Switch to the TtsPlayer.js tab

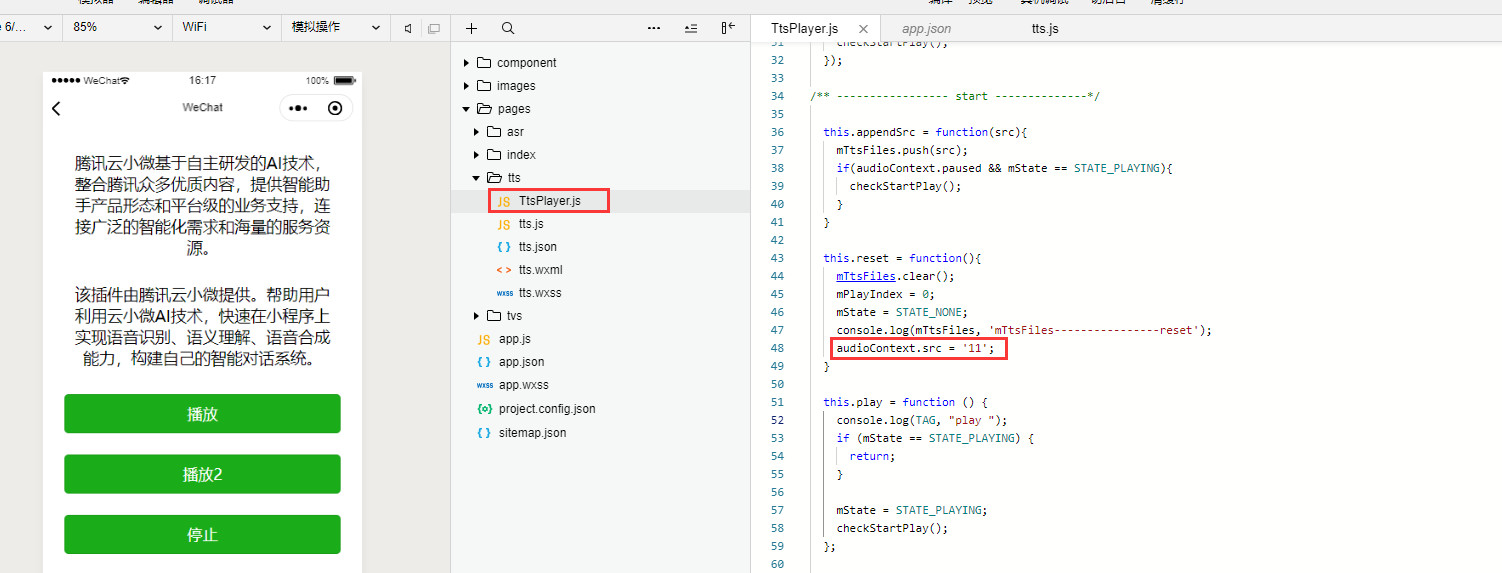(x=804, y=29)
